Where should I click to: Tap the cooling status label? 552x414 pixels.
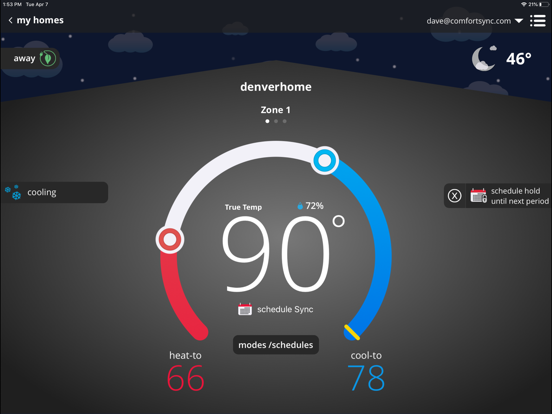[42, 192]
